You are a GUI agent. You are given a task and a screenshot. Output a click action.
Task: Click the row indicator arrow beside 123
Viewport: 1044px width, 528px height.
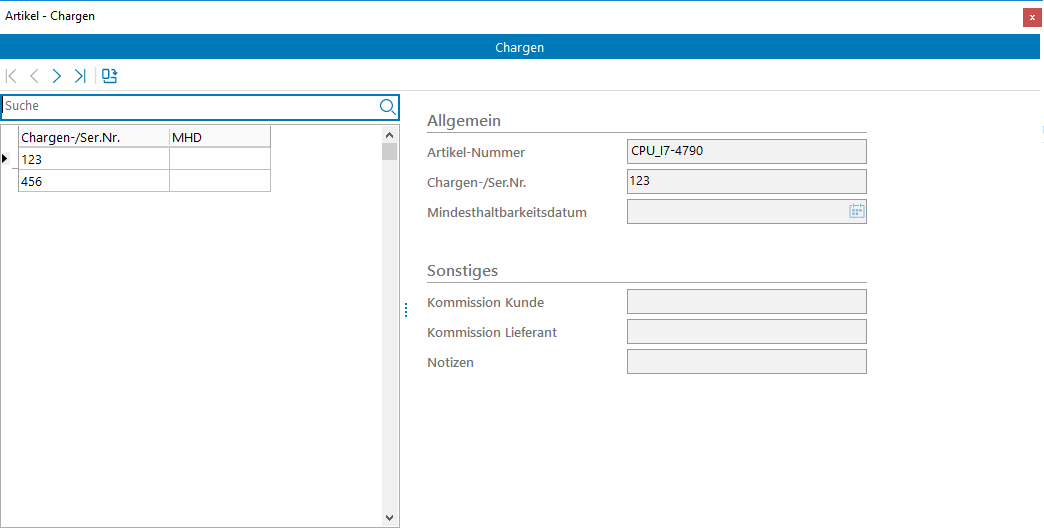[x=6, y=159]
